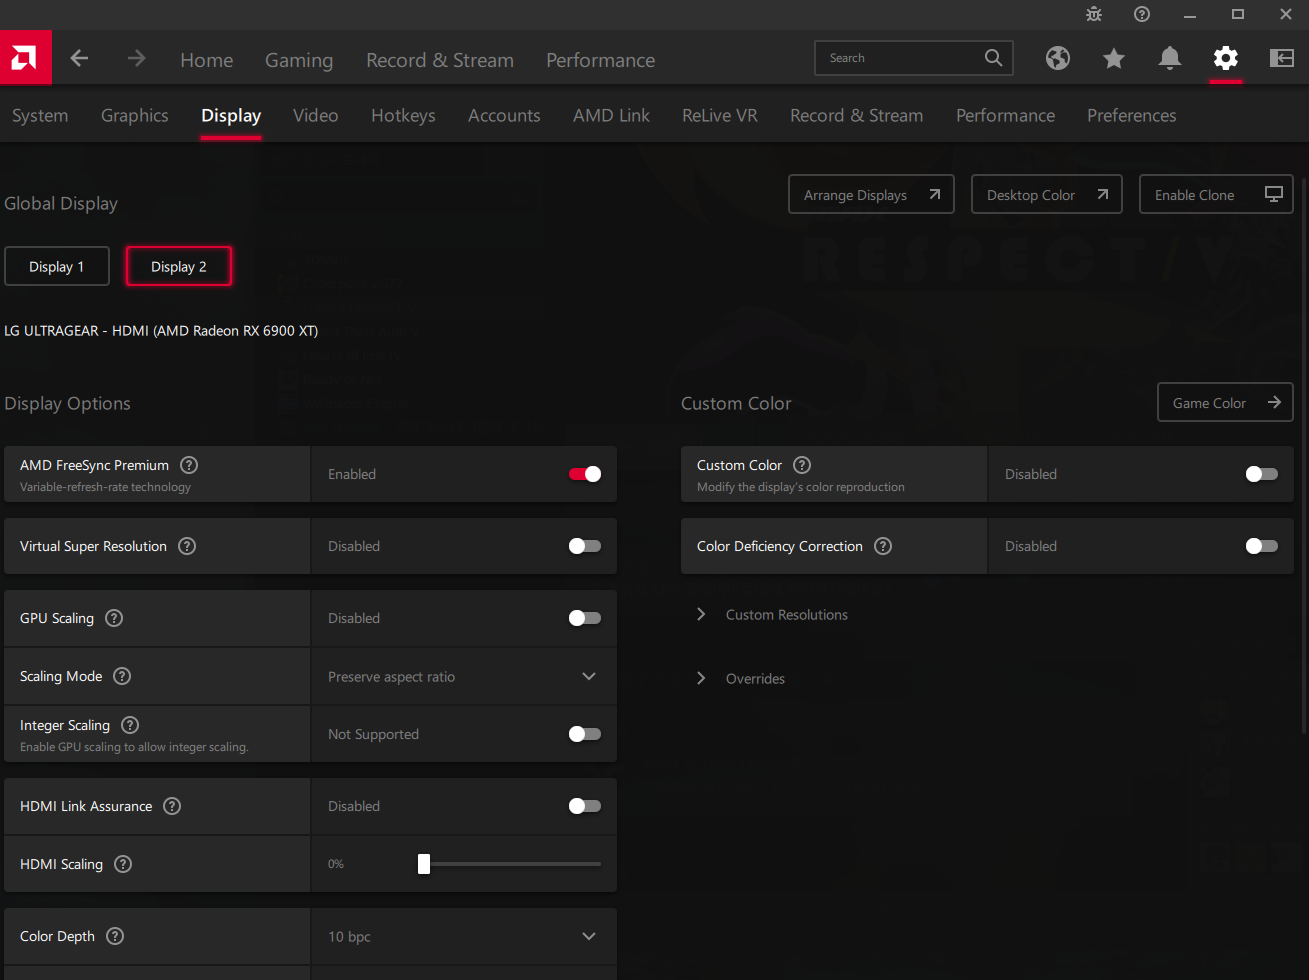Open the bug report icon

(1094, 14)
